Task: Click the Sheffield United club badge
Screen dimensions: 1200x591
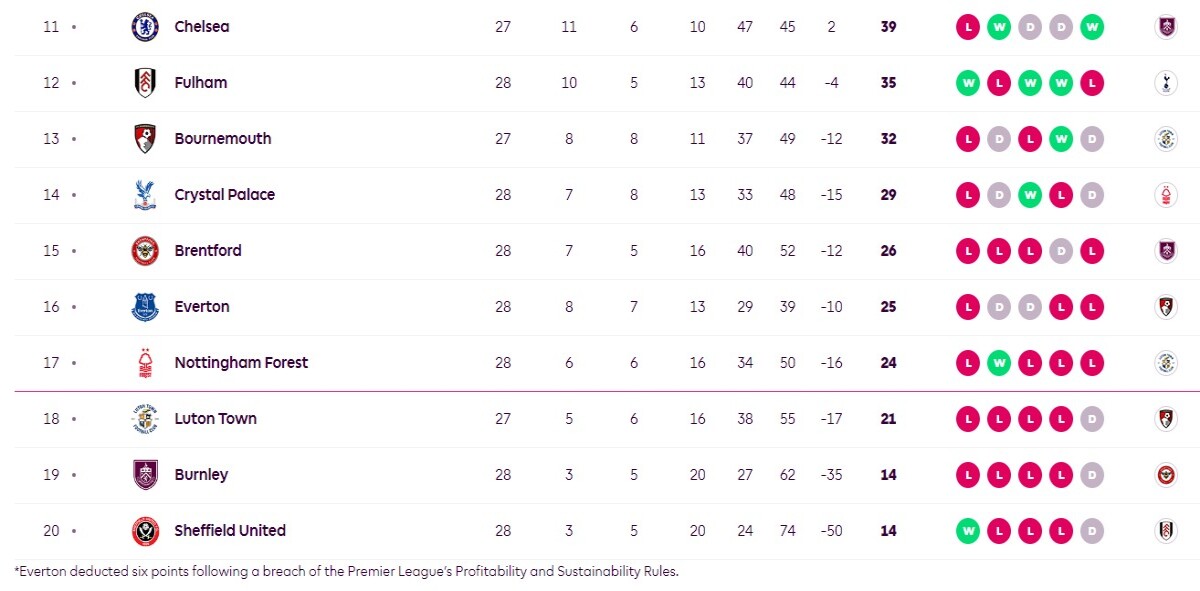Action: [x=145, y=531]
